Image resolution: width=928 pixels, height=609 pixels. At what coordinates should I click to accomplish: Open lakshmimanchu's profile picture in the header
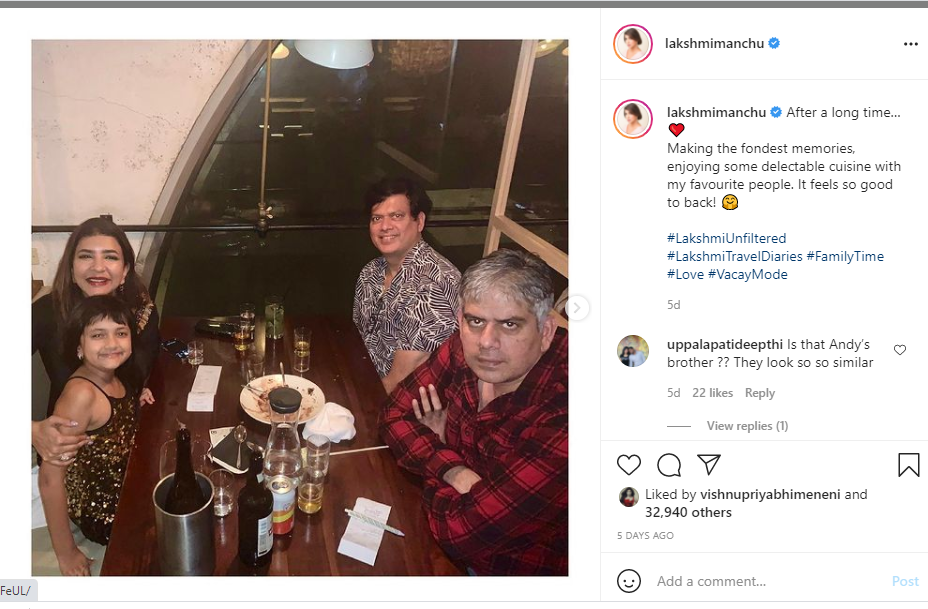[x=632, y=44]
